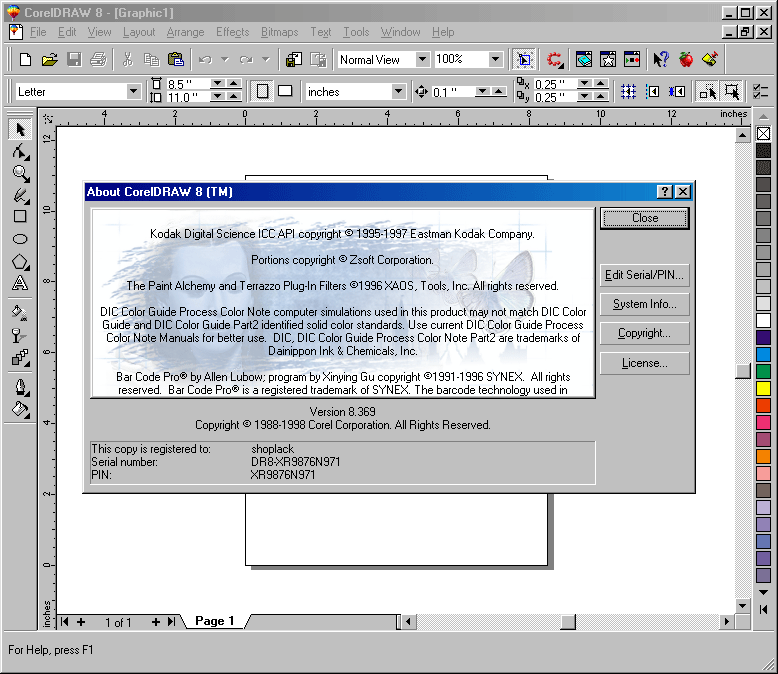Pick the Rectangle tool
The width and height of the screenshot is (778, 674).
tap(20, 216)
